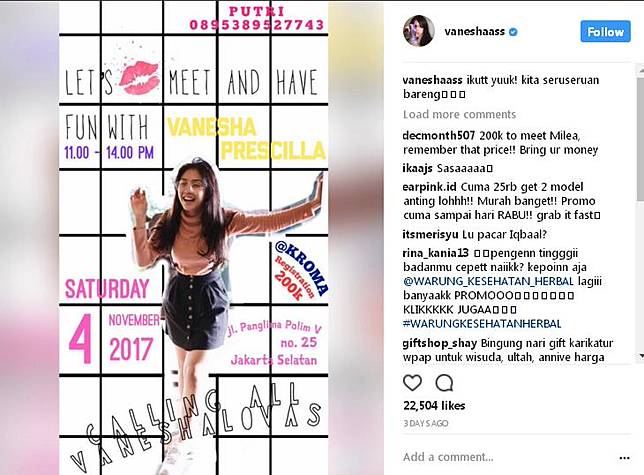The image size is (644, 475).
Task: Open the rina_kania13 commenter profile
Action: [436, 253]
